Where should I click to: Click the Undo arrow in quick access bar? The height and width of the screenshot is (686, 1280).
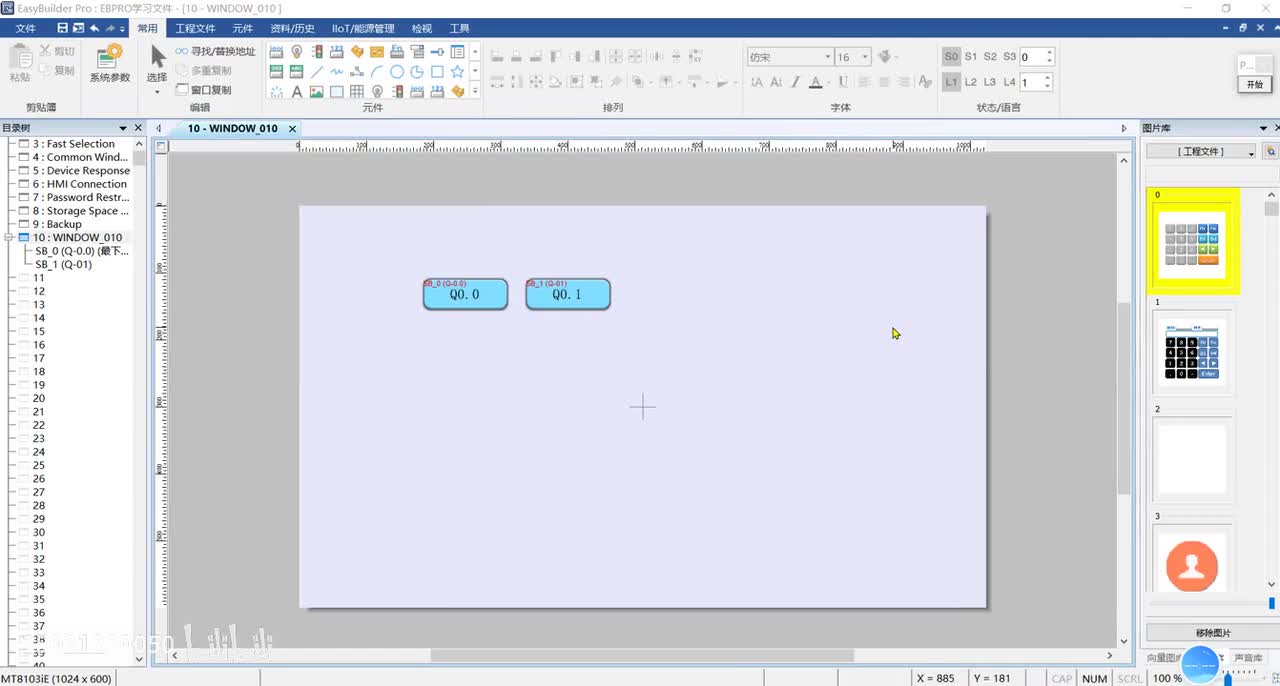point(94,28)
